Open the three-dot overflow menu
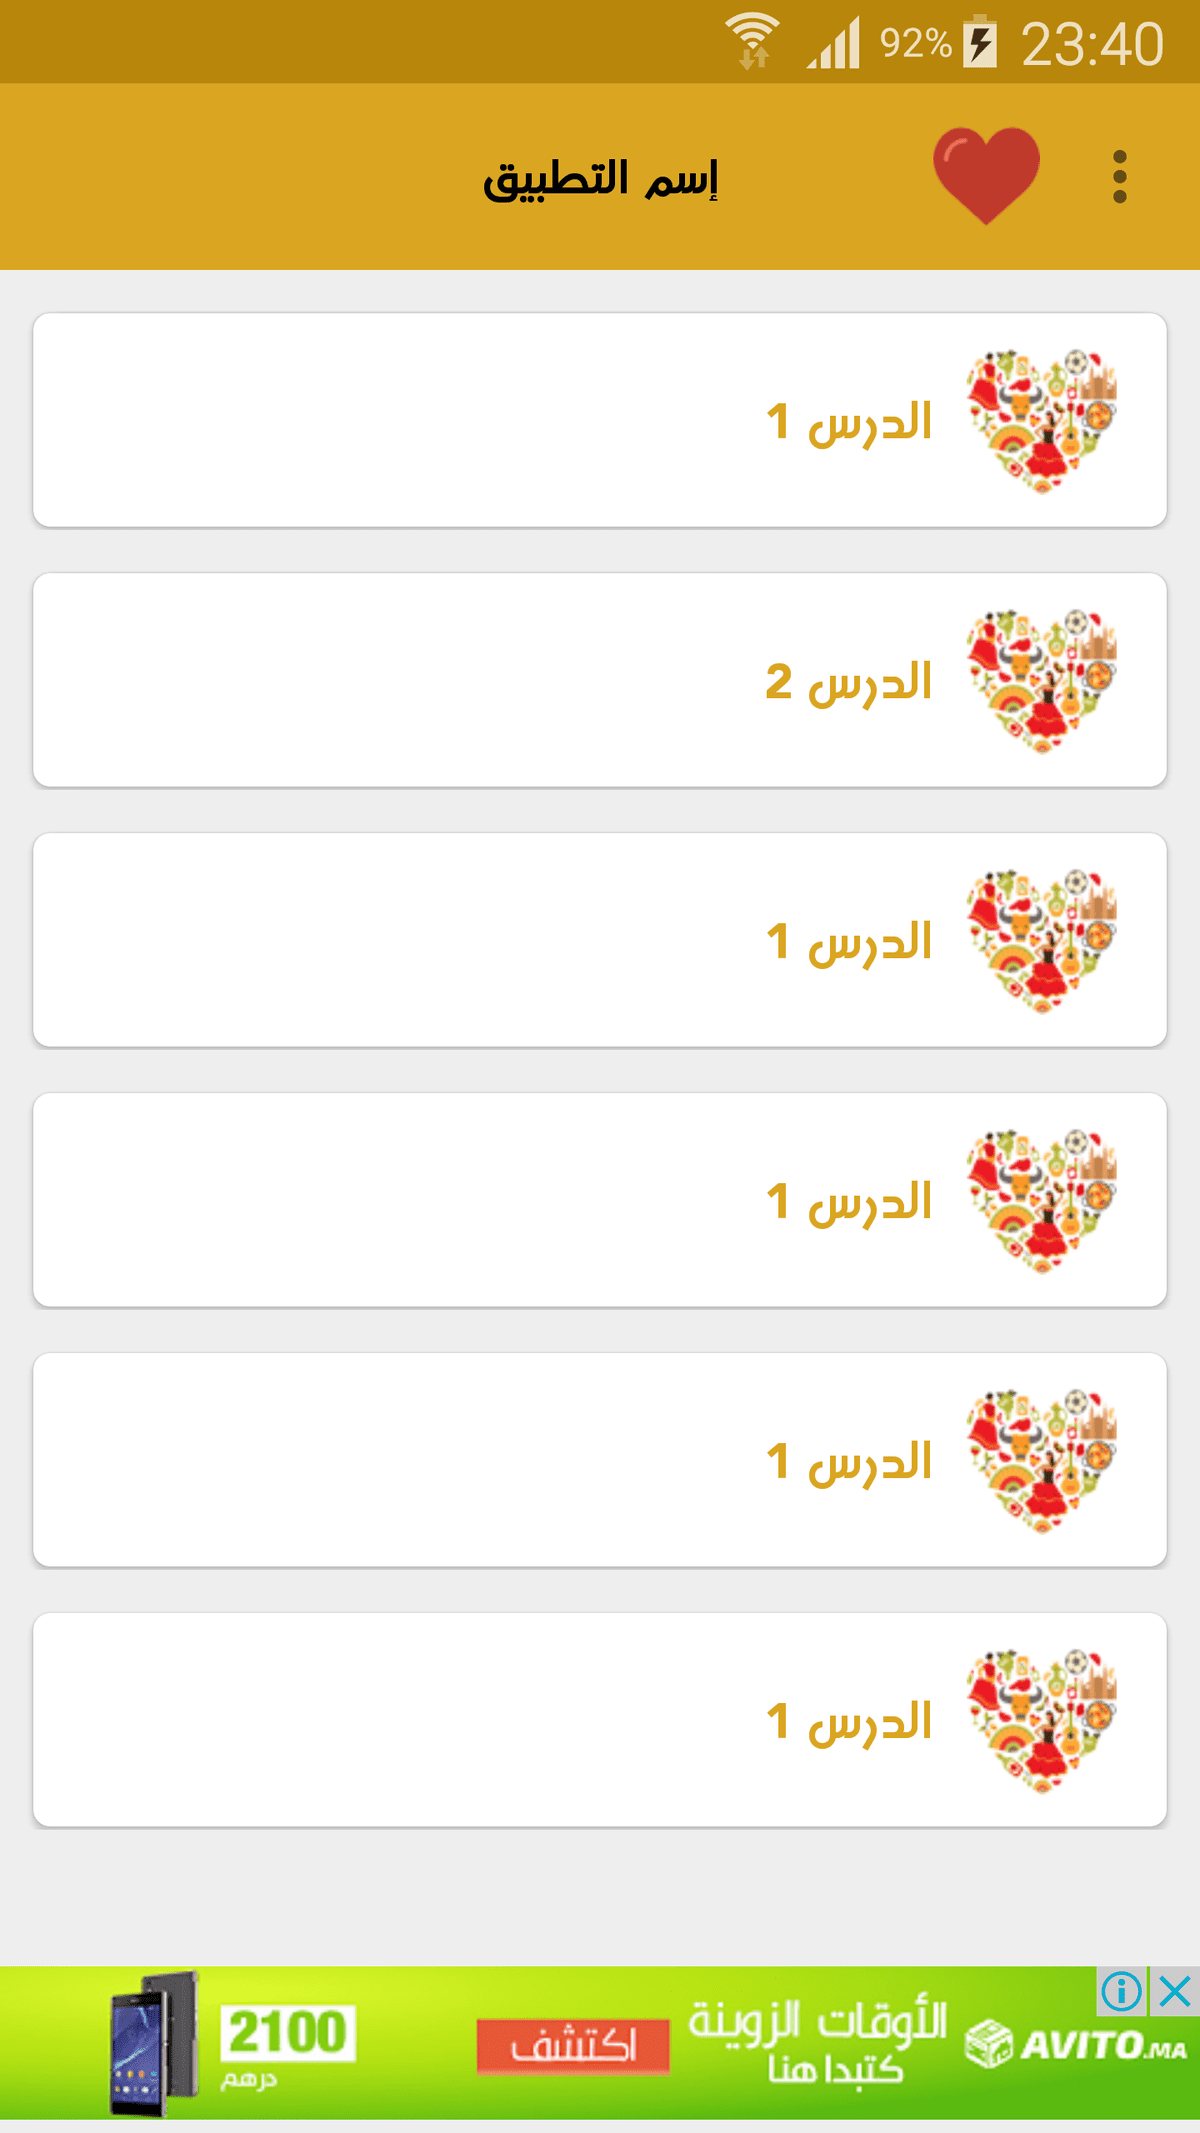1200x2133 pixels. tap(1119, 177)
